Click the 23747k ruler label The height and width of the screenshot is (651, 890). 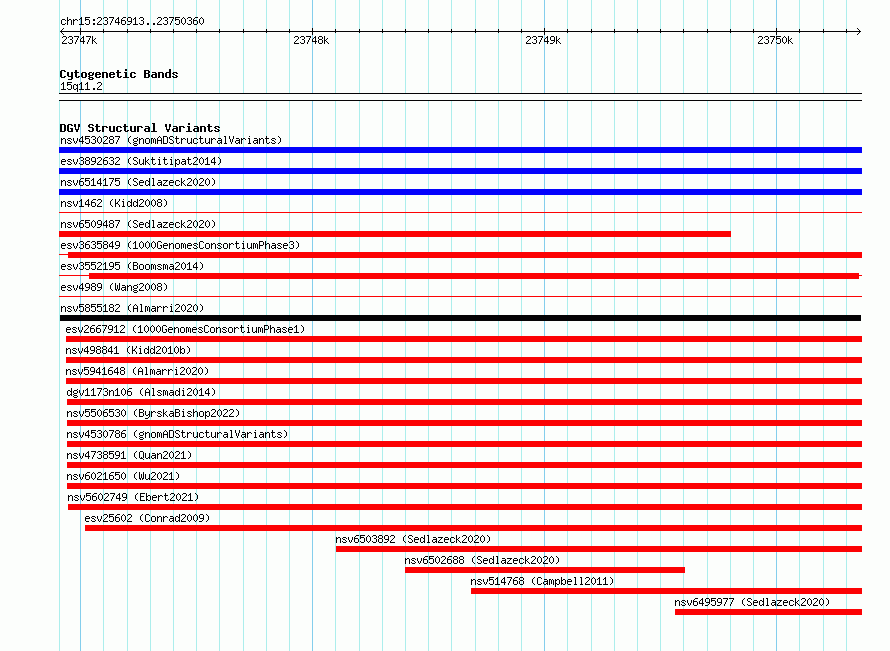coord(79,40)
